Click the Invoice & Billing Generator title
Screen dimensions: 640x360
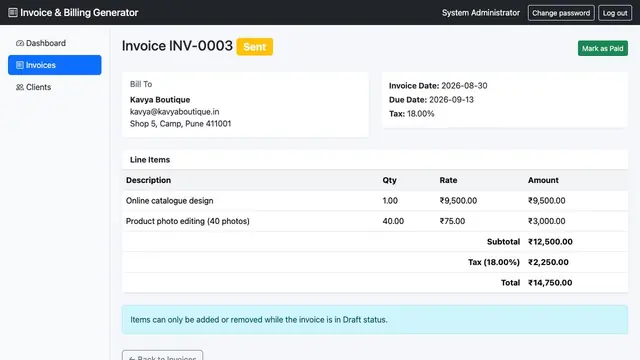pos(79,13)
